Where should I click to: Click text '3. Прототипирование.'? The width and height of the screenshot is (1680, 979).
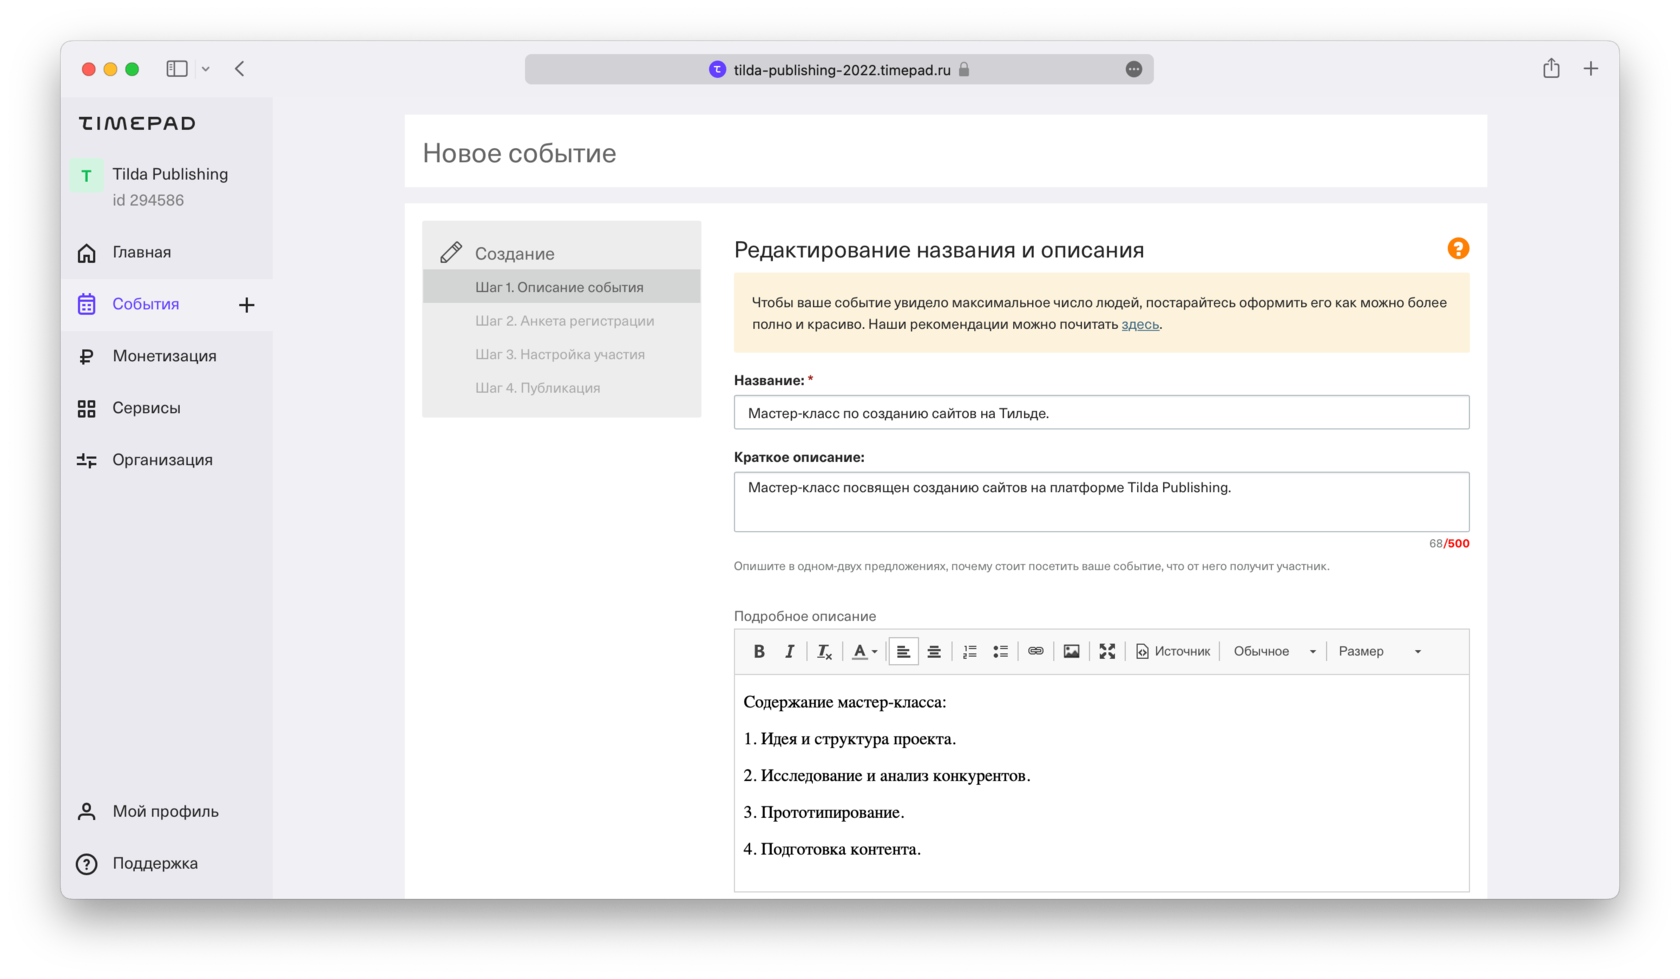[824, 812]
